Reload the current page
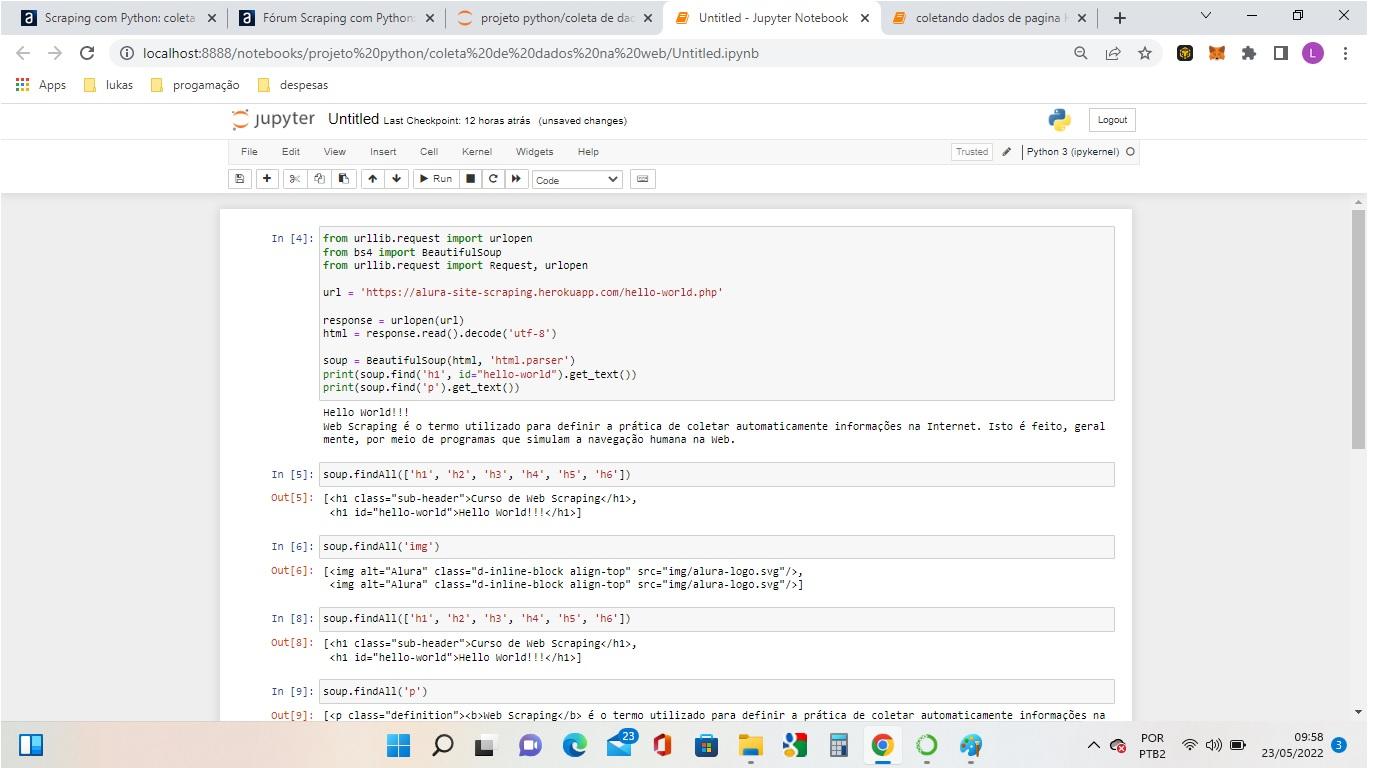The image size is (1377, 768). click(87, 53)
